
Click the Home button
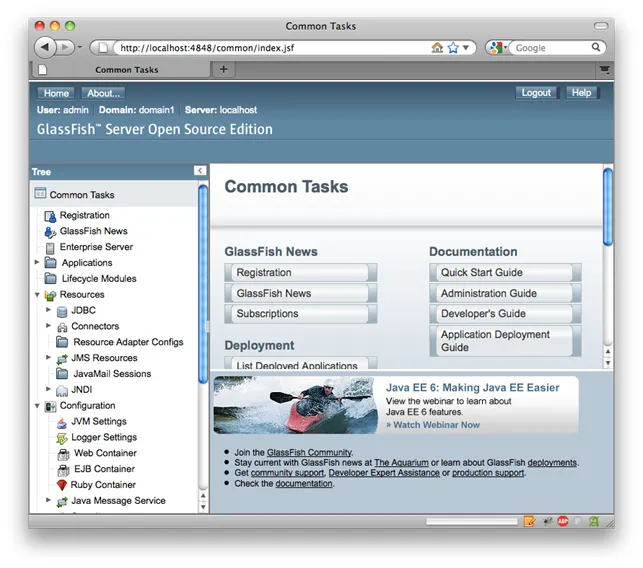(56, 93)
